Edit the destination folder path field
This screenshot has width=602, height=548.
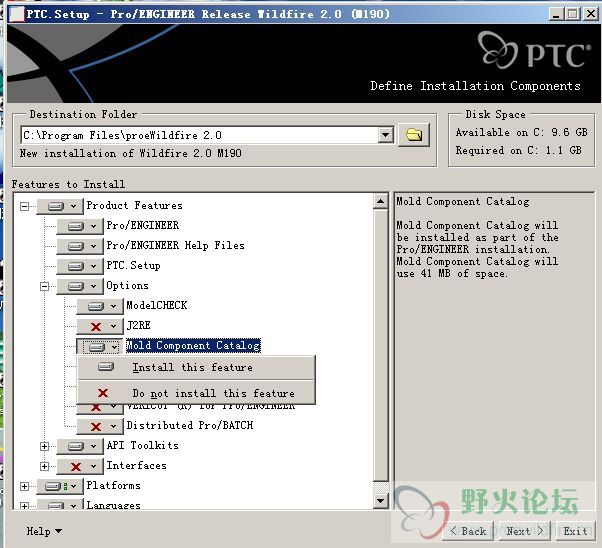pos(199,135)
